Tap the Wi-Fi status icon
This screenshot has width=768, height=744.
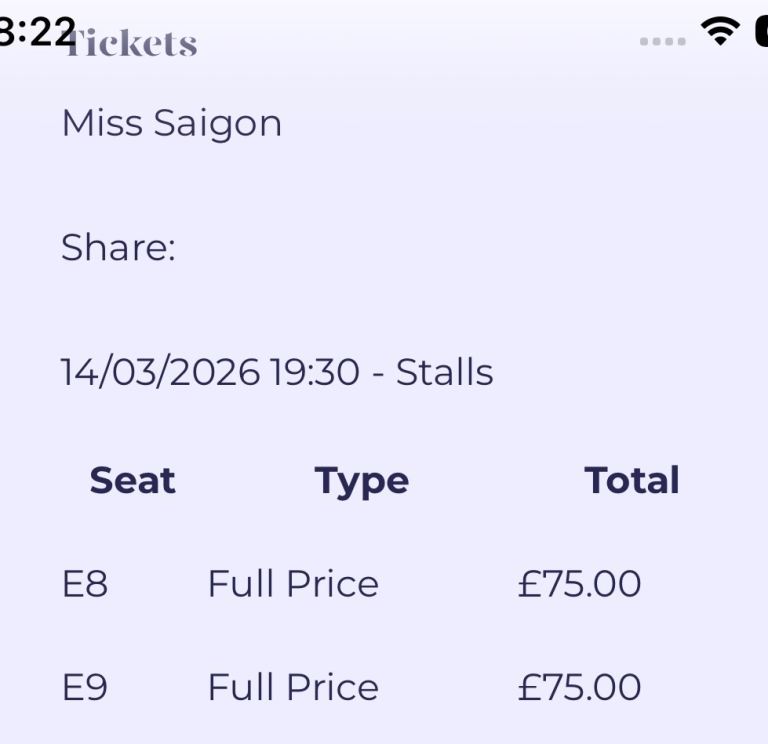click(720, 31)
